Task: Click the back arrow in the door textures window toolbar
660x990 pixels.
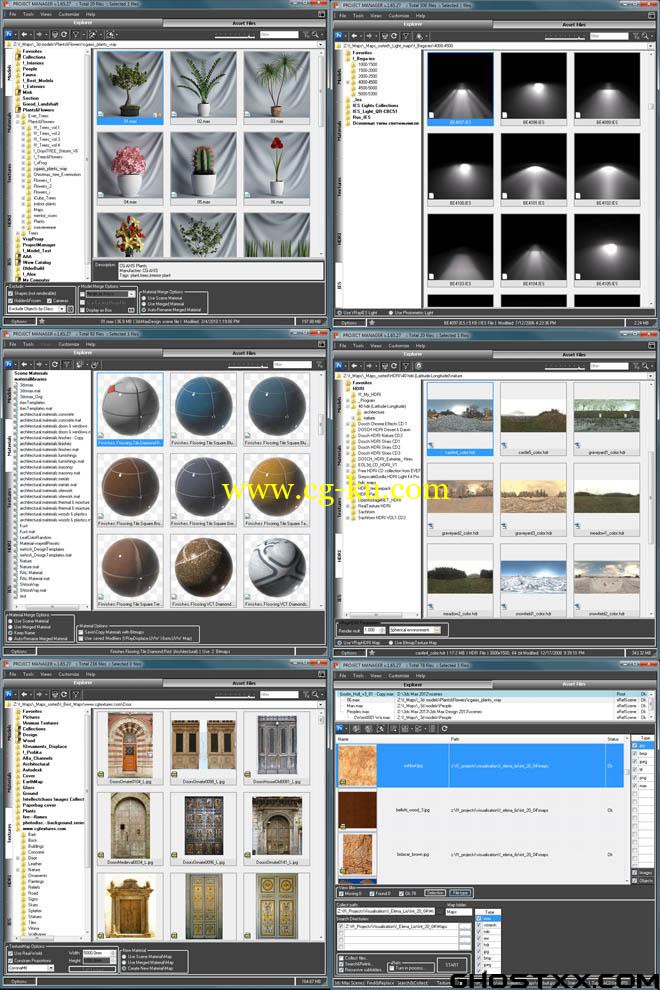Action: tap(25, 695)
